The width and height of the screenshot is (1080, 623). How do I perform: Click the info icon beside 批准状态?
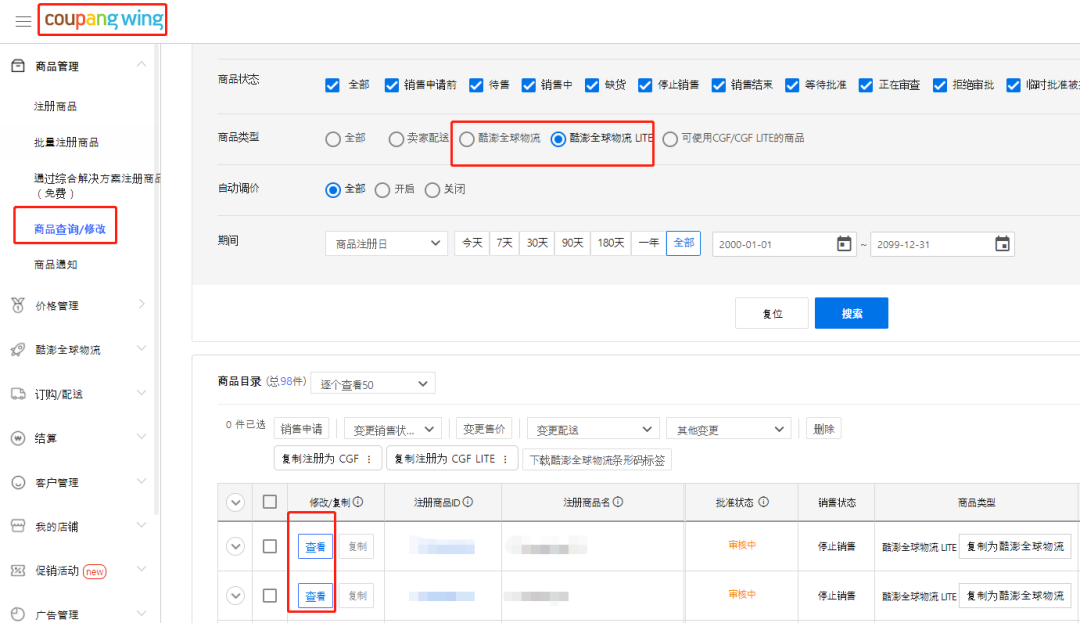(763, 502)
